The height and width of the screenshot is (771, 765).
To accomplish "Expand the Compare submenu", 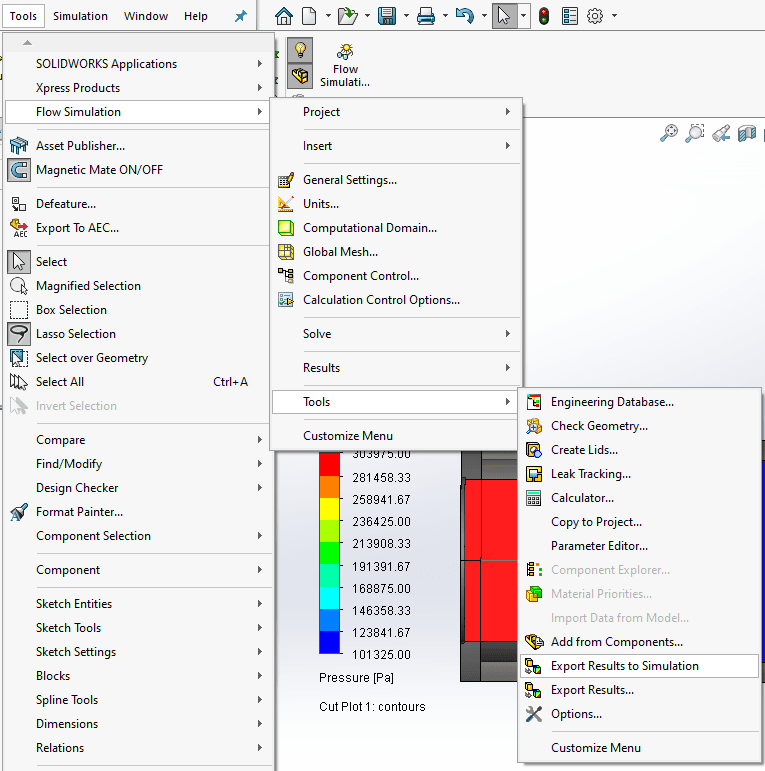I will click(139, 440).
